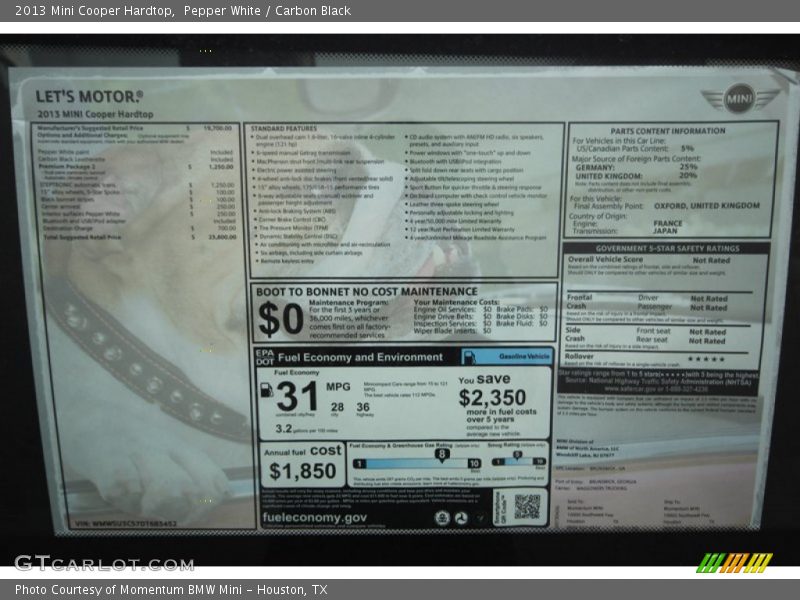Click "OXFORD, UNITED KINGDOM" assembly point
Viewport: 800px width, 600px height.
[707, 206]
